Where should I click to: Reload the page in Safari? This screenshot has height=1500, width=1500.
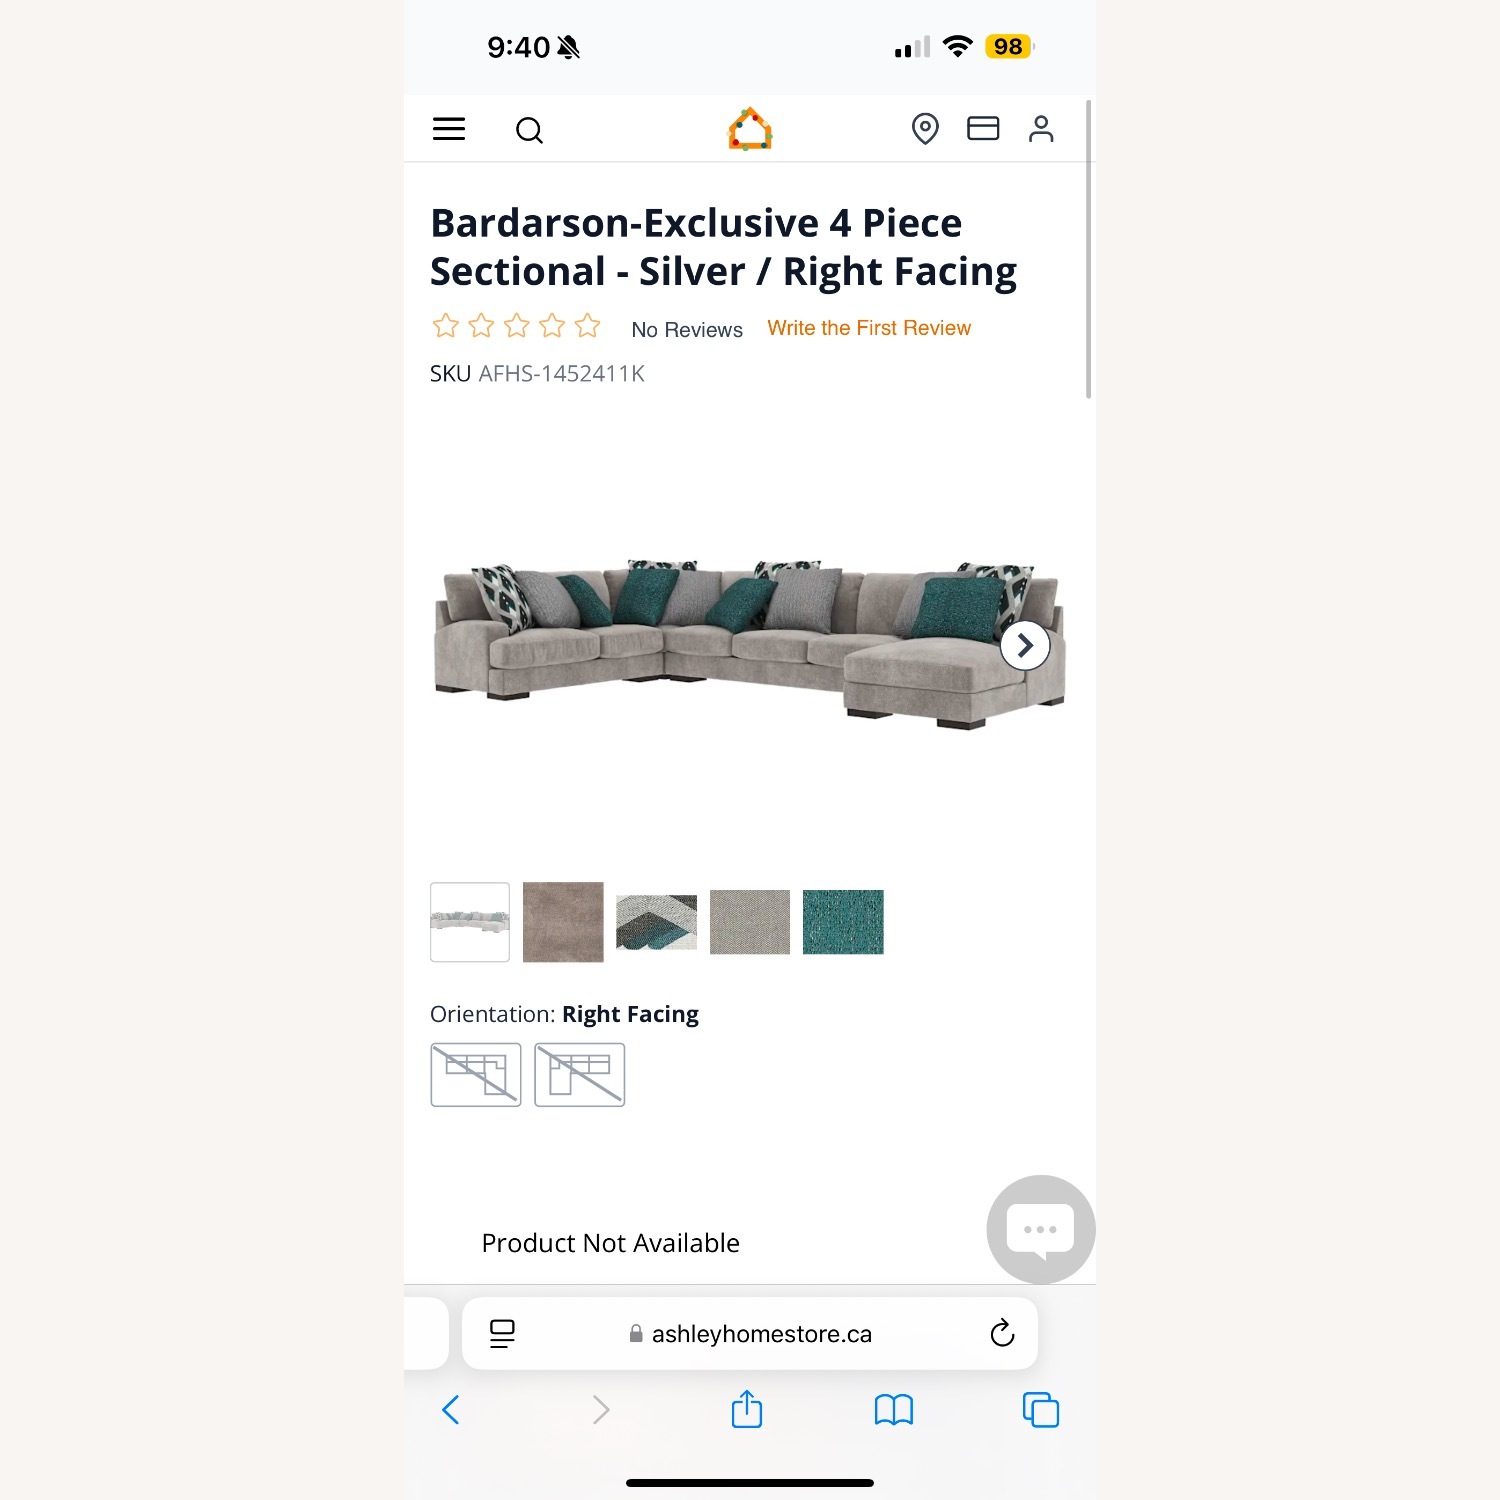(1002, 1333)
